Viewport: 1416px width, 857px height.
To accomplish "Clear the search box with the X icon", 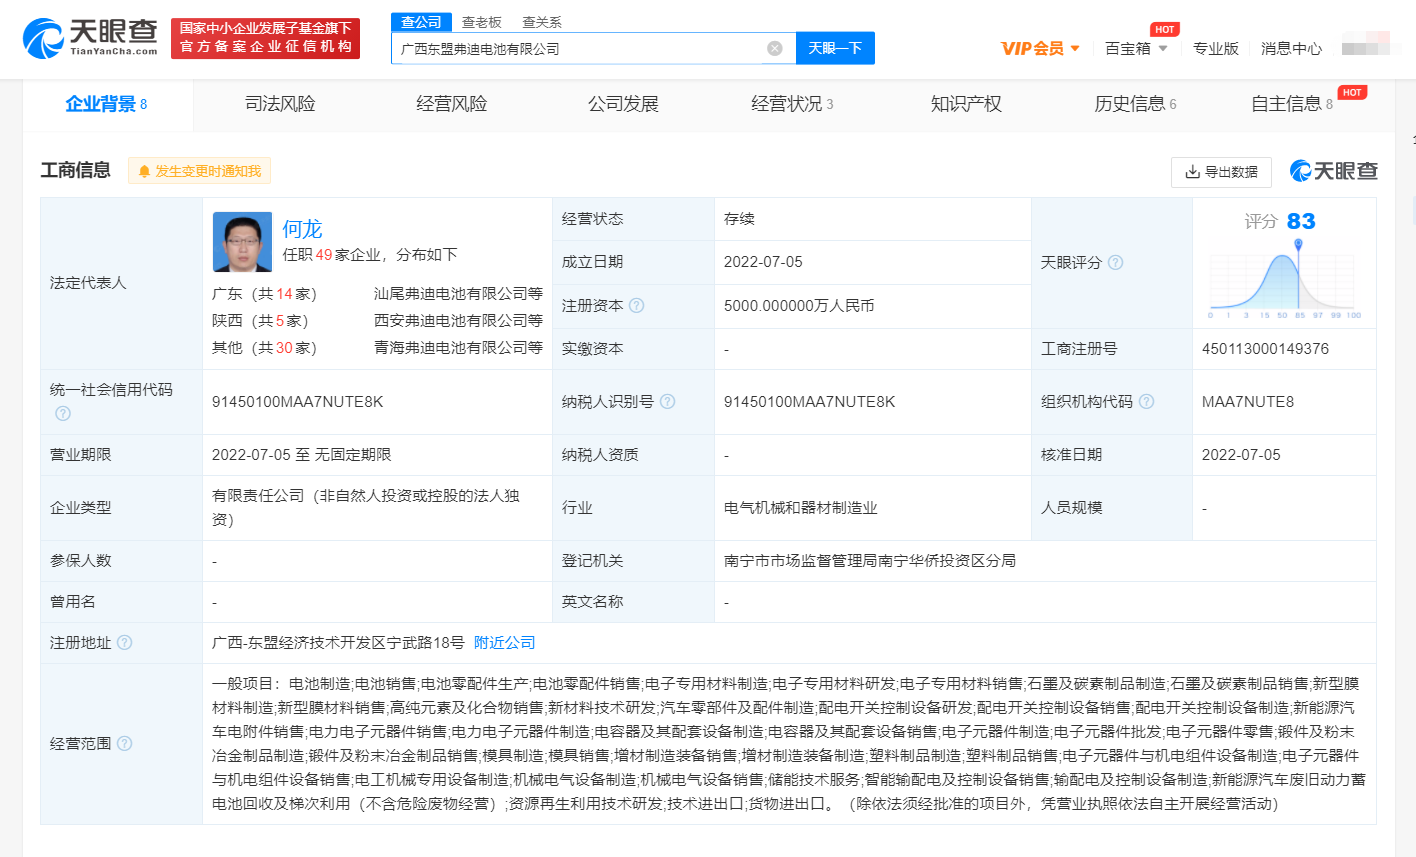I will pyautogui.click(x=774, y=48).
